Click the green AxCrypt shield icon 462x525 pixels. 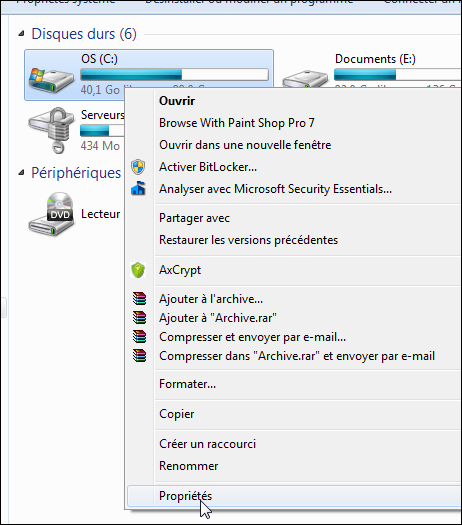pos(138,270)
